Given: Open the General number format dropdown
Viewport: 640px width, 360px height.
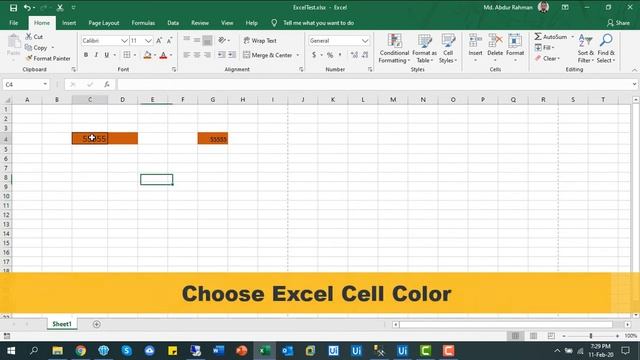Looking at the screenshot, I should click(365, 41).
